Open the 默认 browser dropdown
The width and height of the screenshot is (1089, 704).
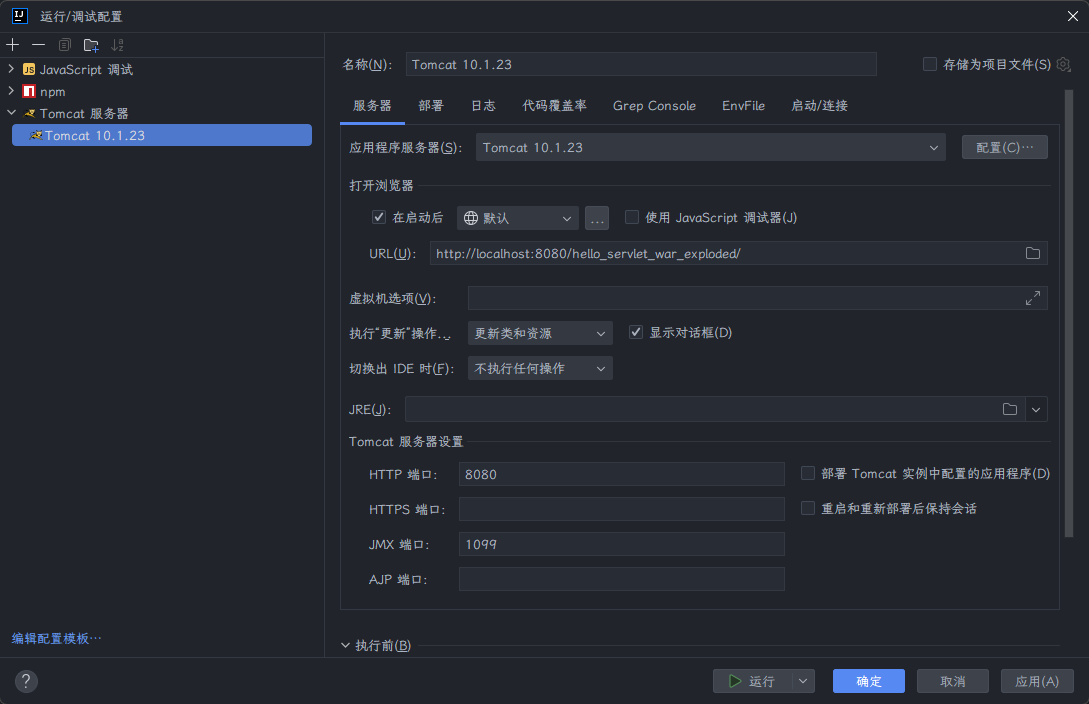[517, 218]
